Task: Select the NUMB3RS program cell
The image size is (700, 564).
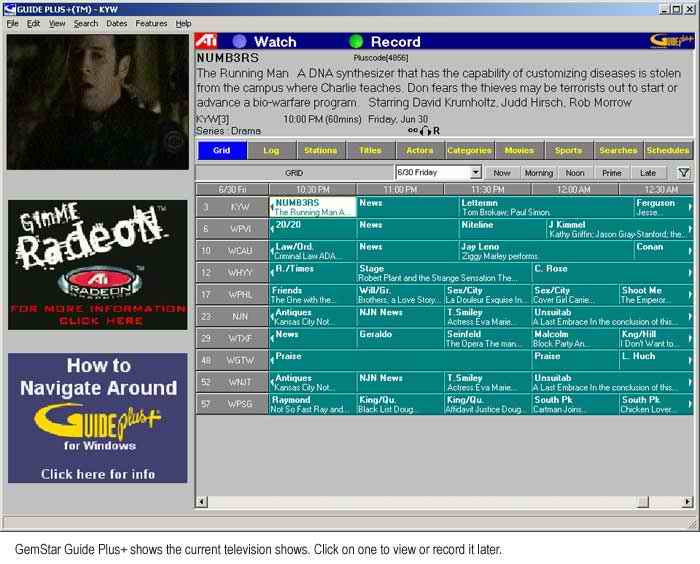Action: (312, 207)
